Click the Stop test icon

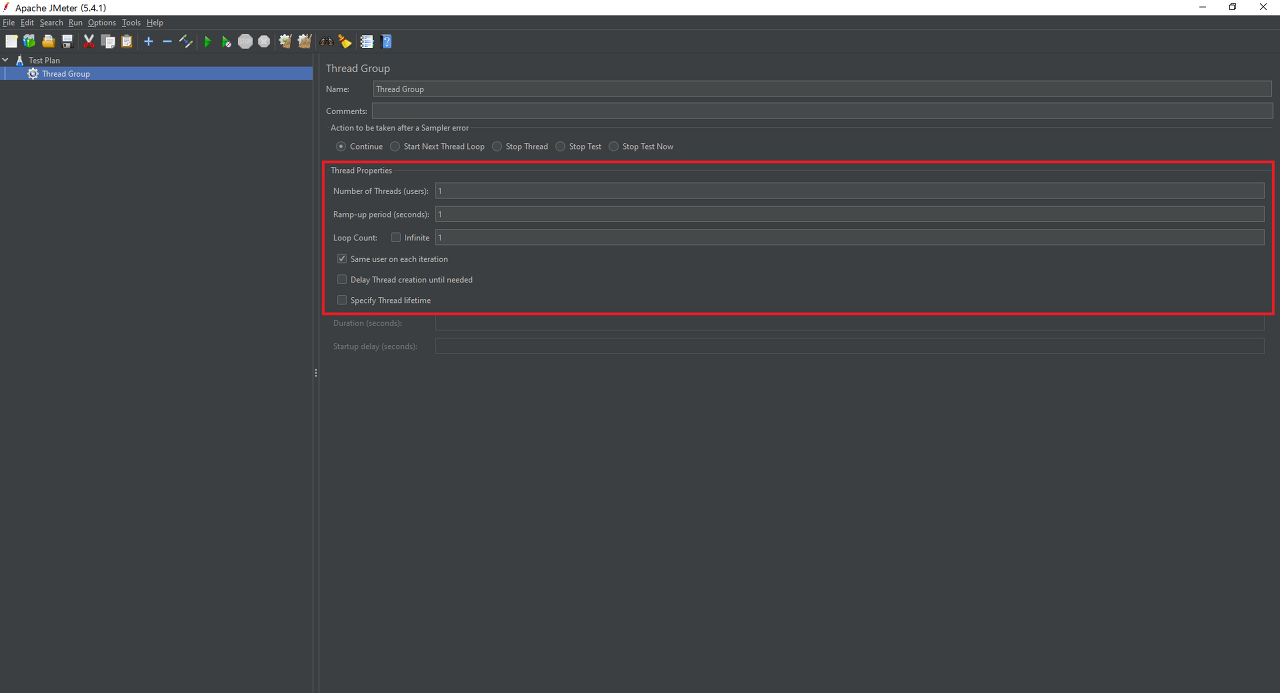[x=245, y=41]
